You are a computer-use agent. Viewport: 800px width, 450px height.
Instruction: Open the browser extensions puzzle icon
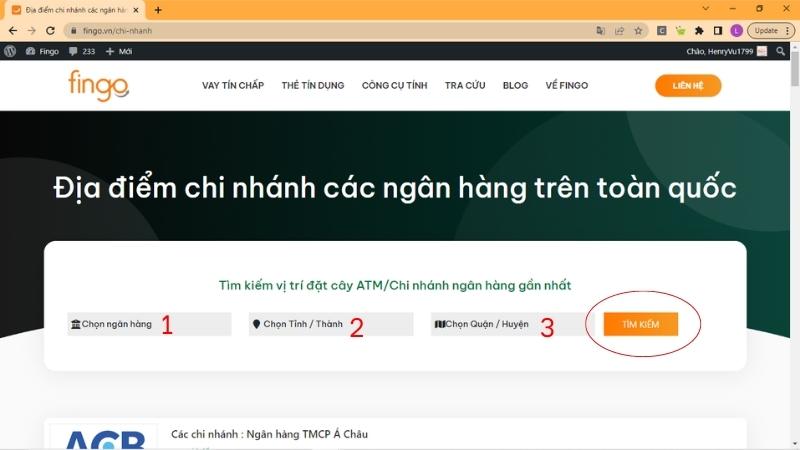tap(699, 31)
